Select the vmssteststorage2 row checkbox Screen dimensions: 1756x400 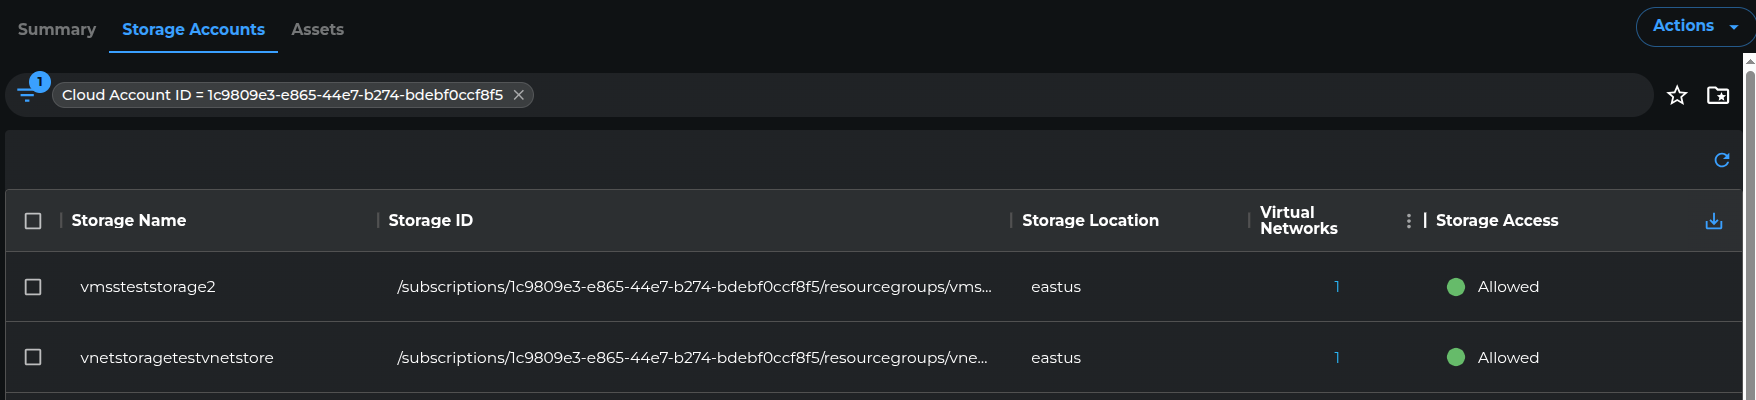(33, 287)
